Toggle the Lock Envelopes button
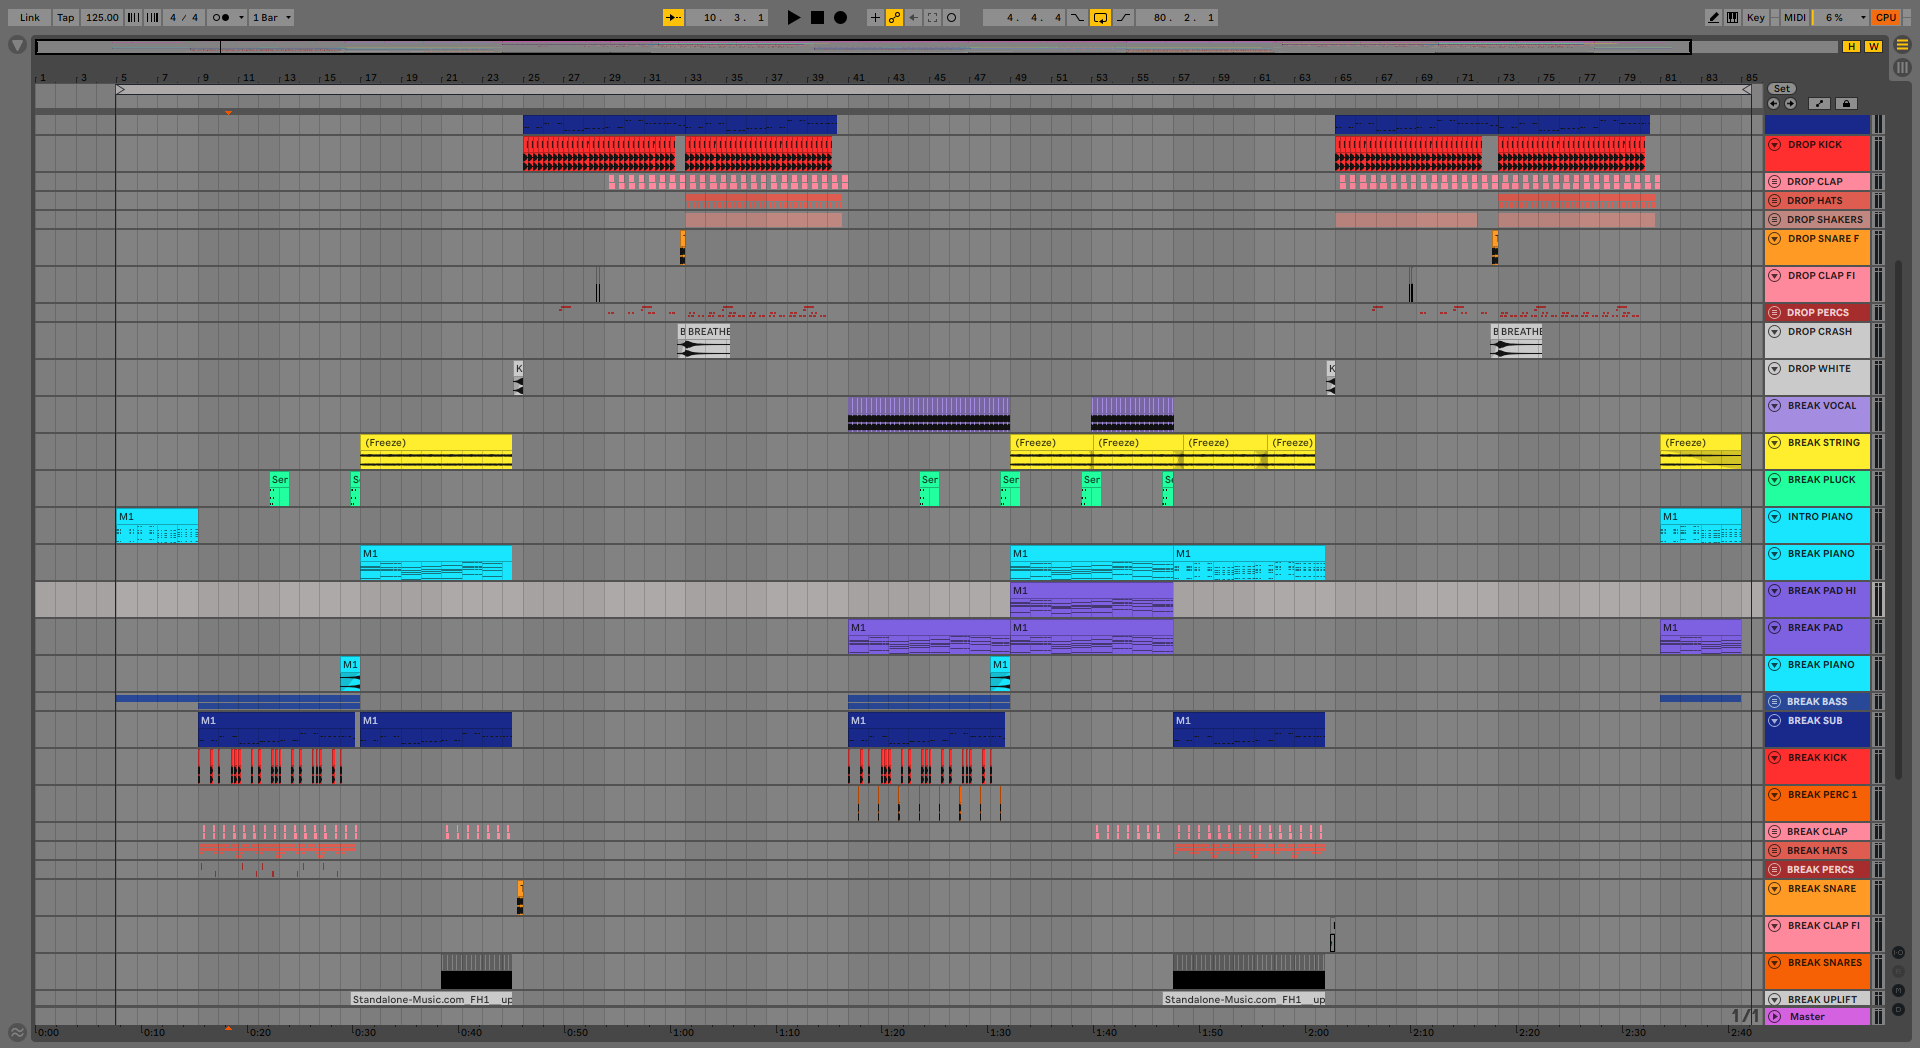The image size is (1920, 1048). (x=1846, y=103)
